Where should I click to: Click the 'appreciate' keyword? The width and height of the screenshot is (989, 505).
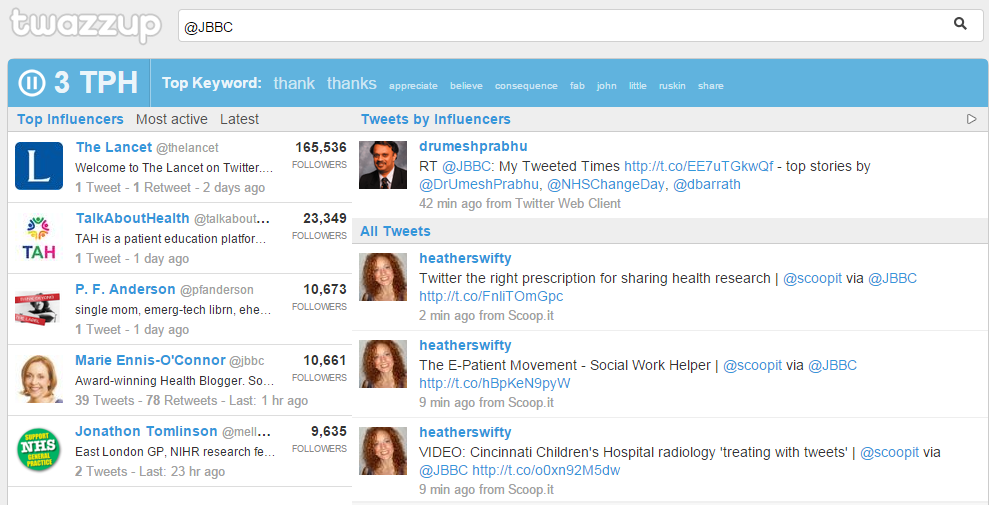pyautogui.click(x=413, y=86)
